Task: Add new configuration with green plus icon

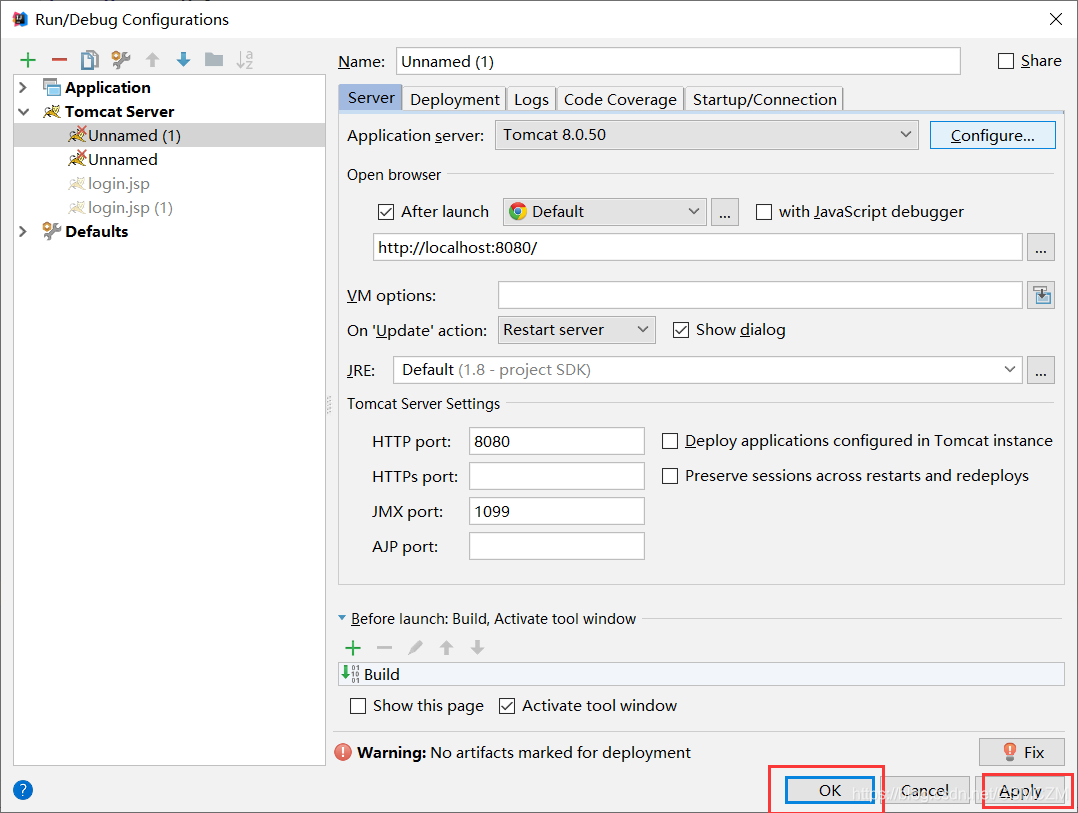Action: [x=28, y=60]
